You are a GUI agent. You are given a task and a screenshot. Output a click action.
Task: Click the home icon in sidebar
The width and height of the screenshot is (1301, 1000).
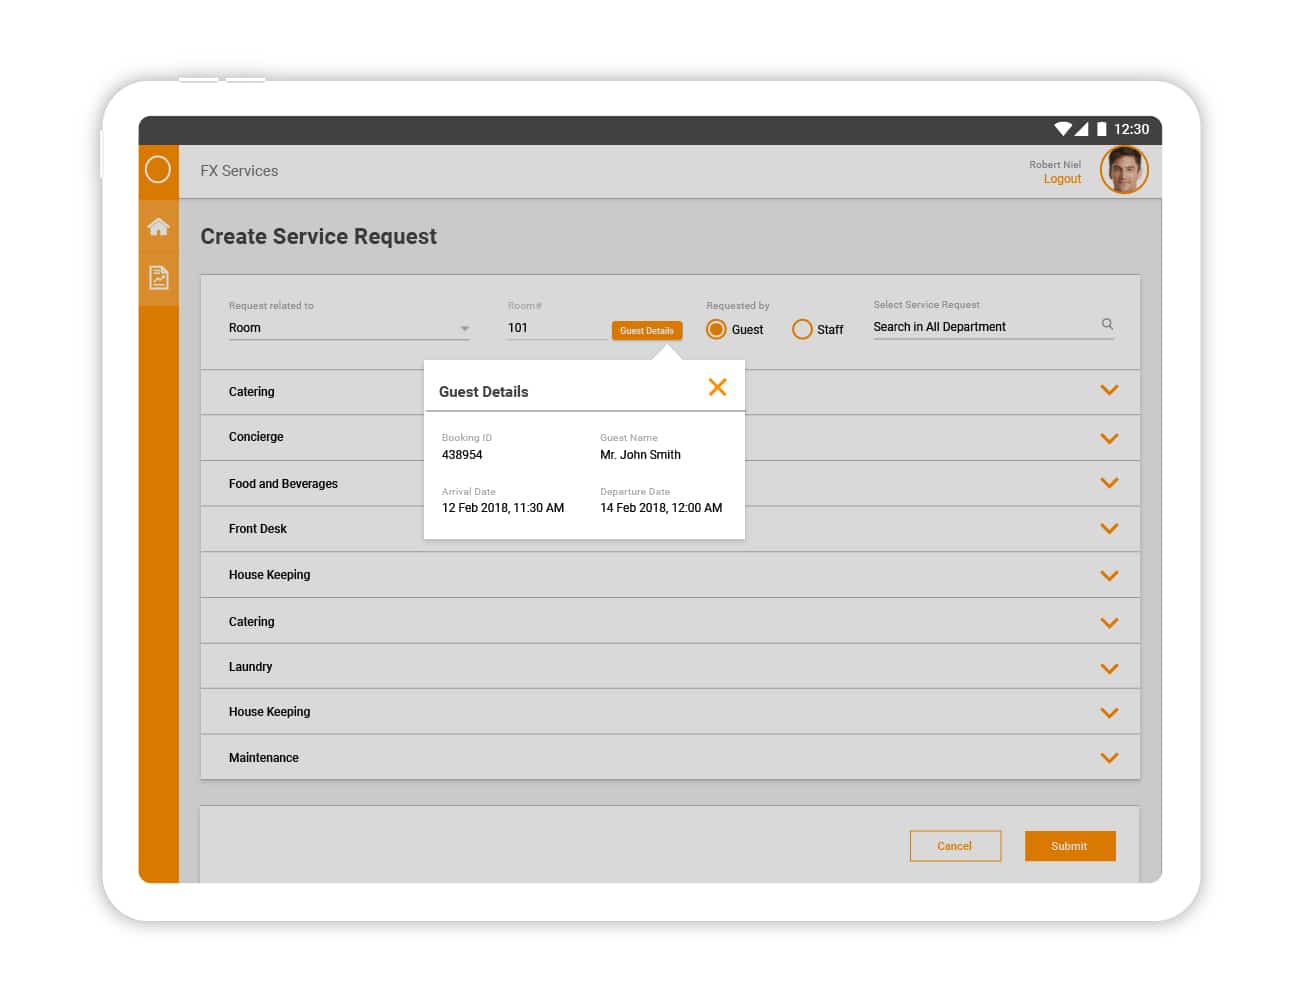click(158, 227)
